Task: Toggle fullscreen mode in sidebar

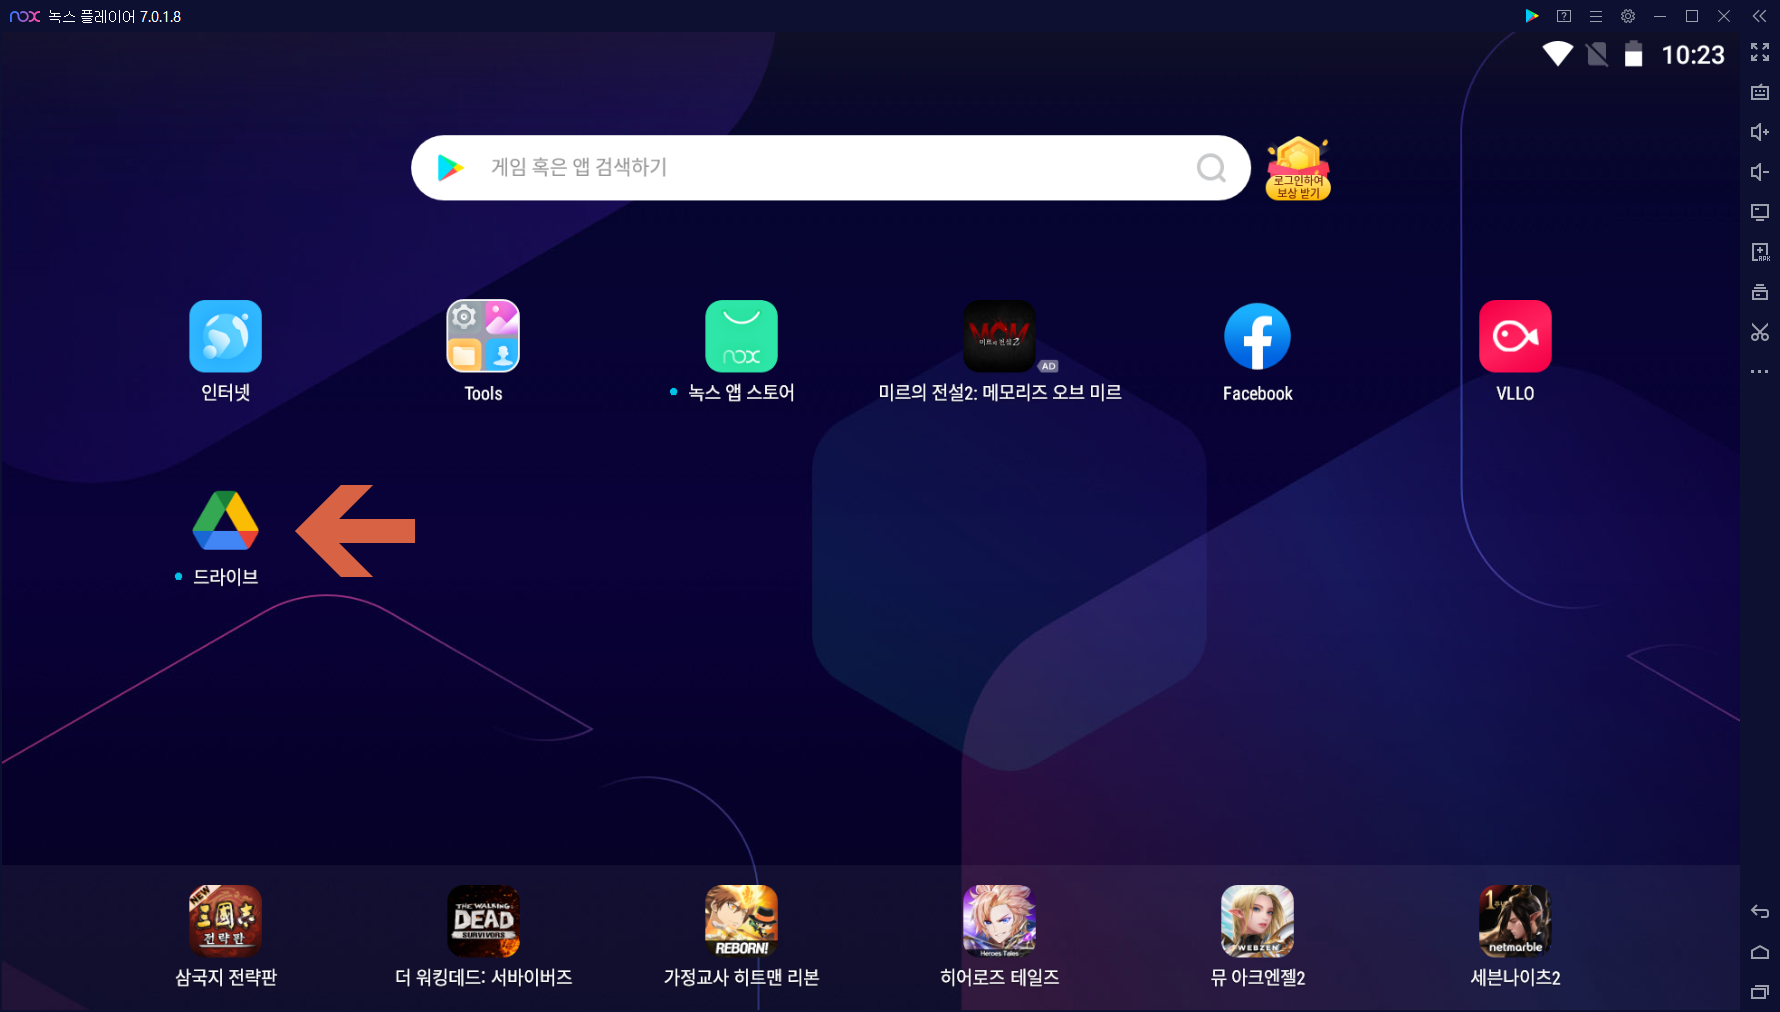Action: (x=1760, y=52)
